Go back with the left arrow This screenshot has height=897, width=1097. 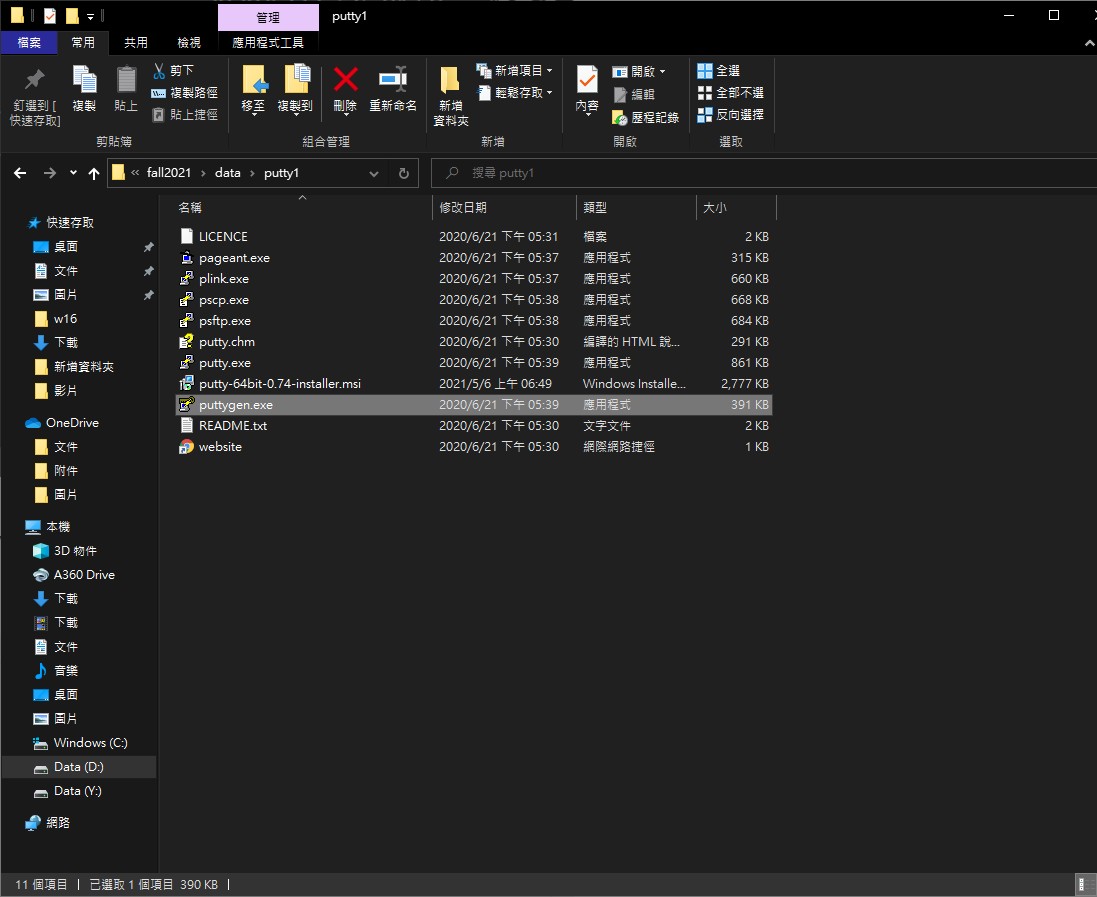pyautogui.click(x=20, y=173)
